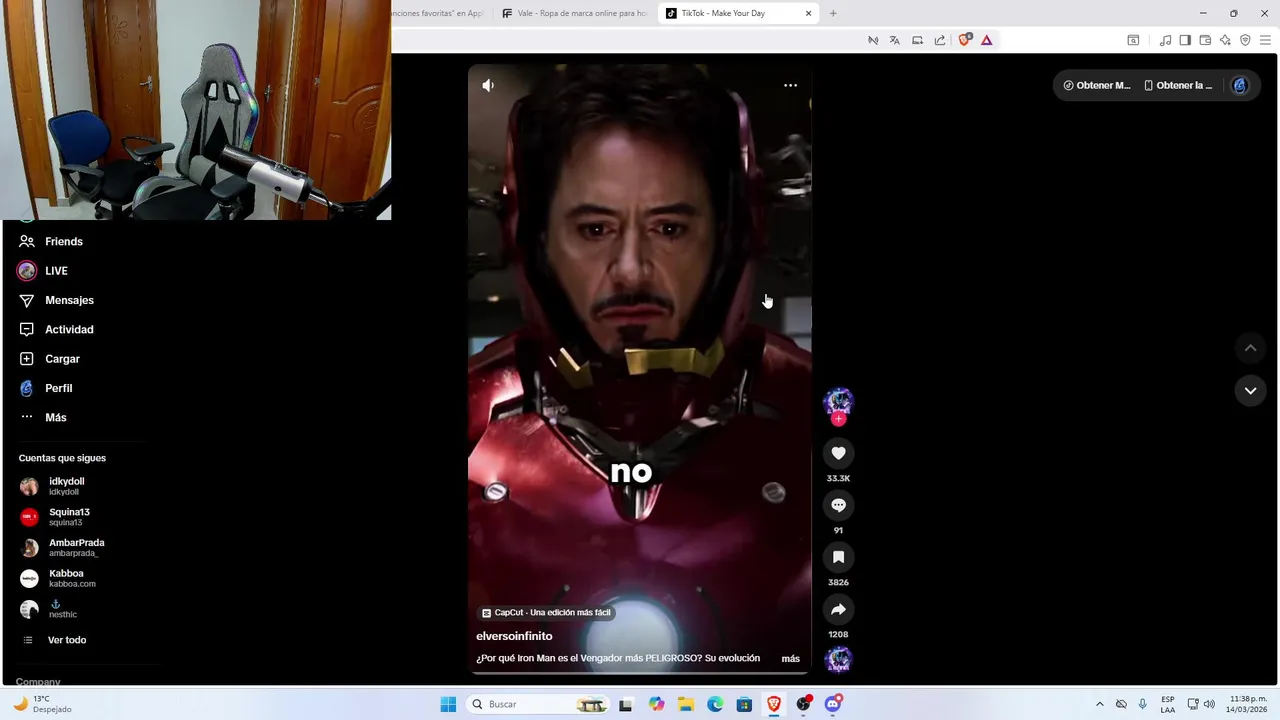Expand the video description with 'más'
Image resolution: width=1280 pixels, height=720 pixels.
coord(790,658)
